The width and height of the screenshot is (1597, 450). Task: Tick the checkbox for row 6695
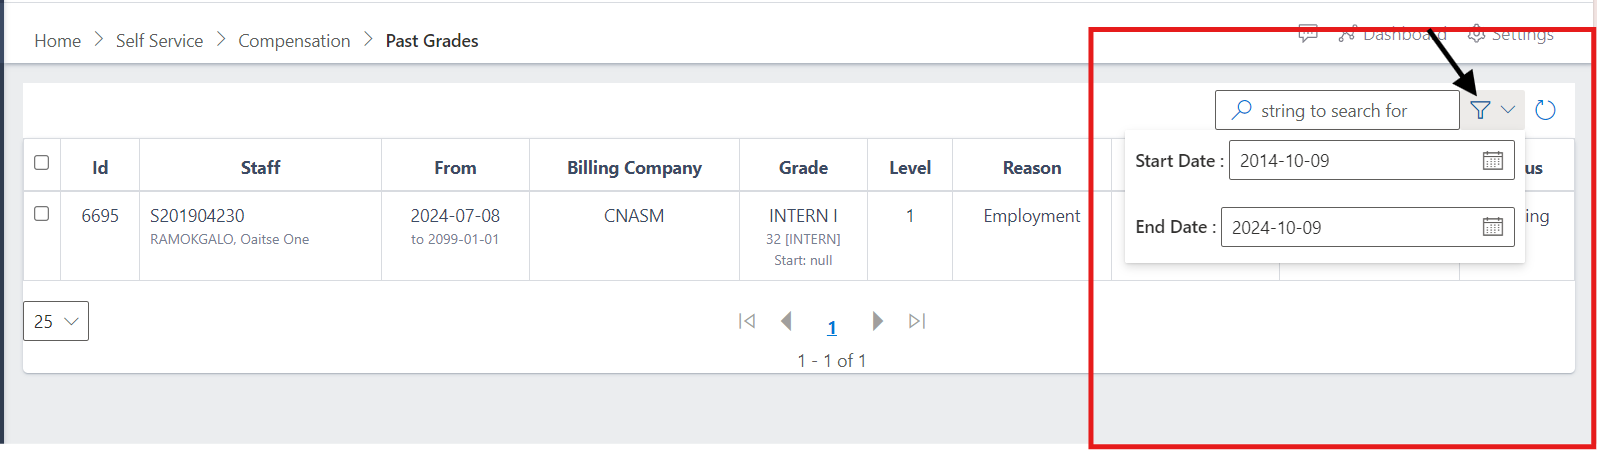(x=41, y=213)
